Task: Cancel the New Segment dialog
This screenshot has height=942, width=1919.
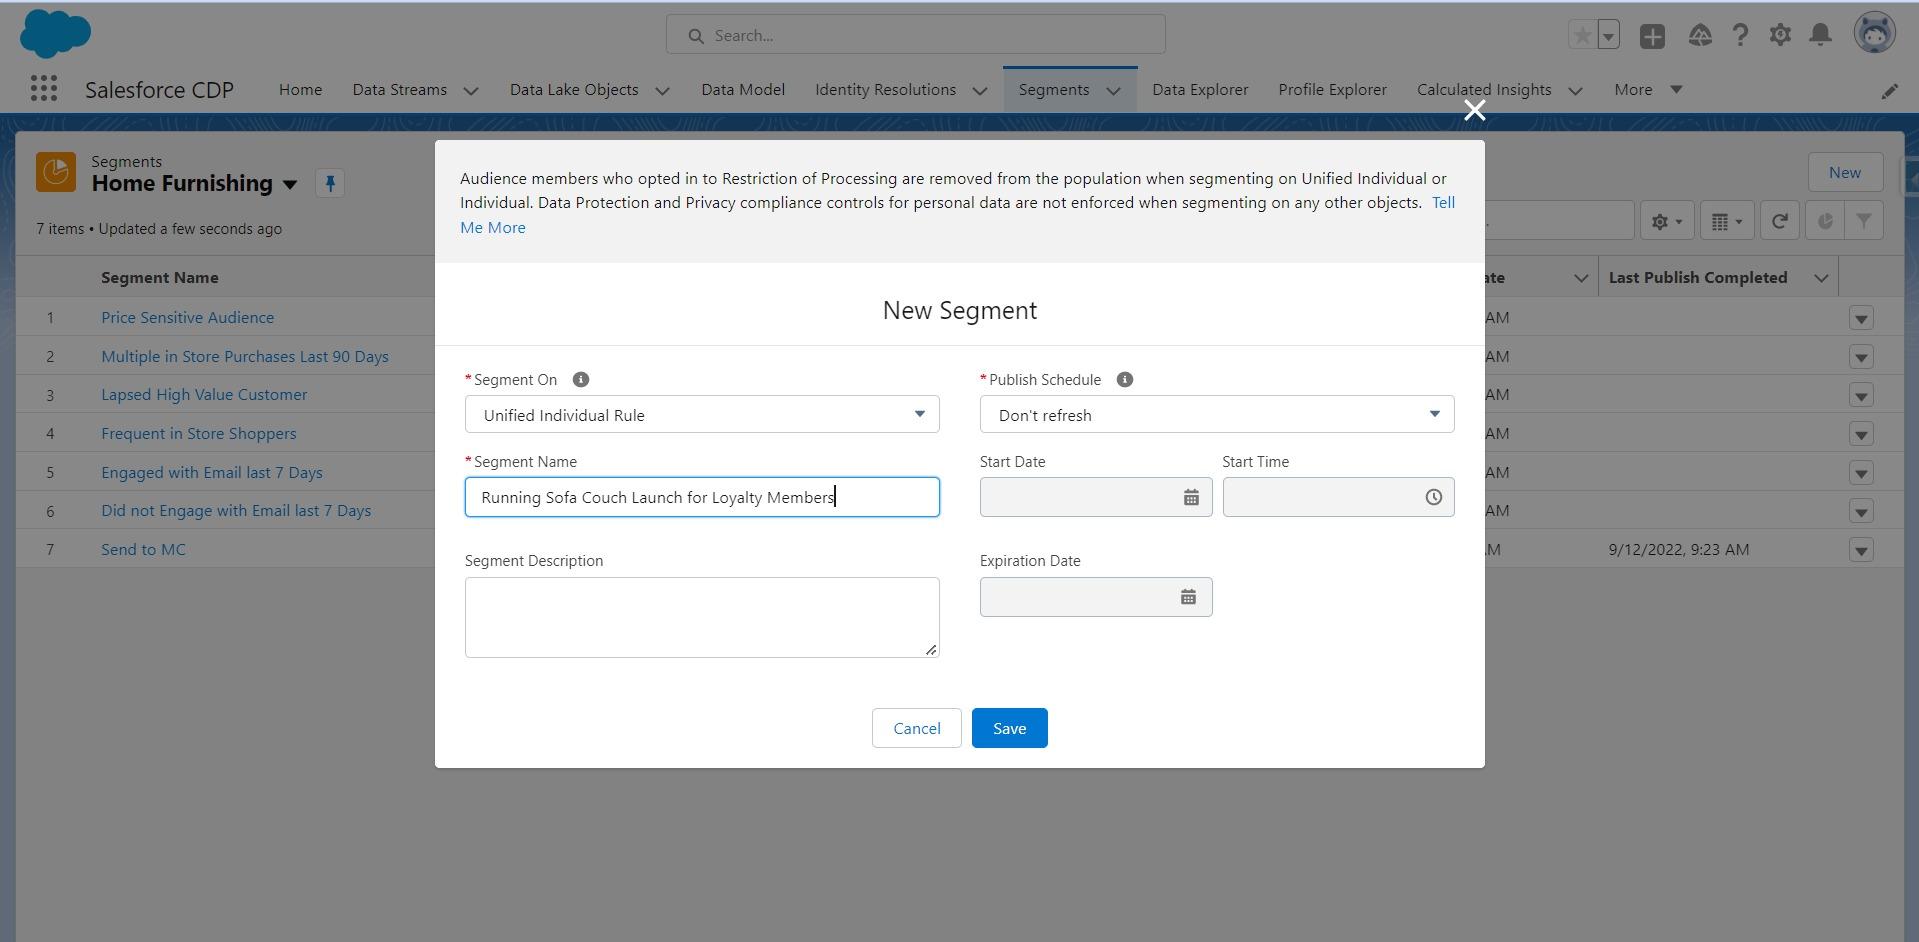Action: point(916,728)
